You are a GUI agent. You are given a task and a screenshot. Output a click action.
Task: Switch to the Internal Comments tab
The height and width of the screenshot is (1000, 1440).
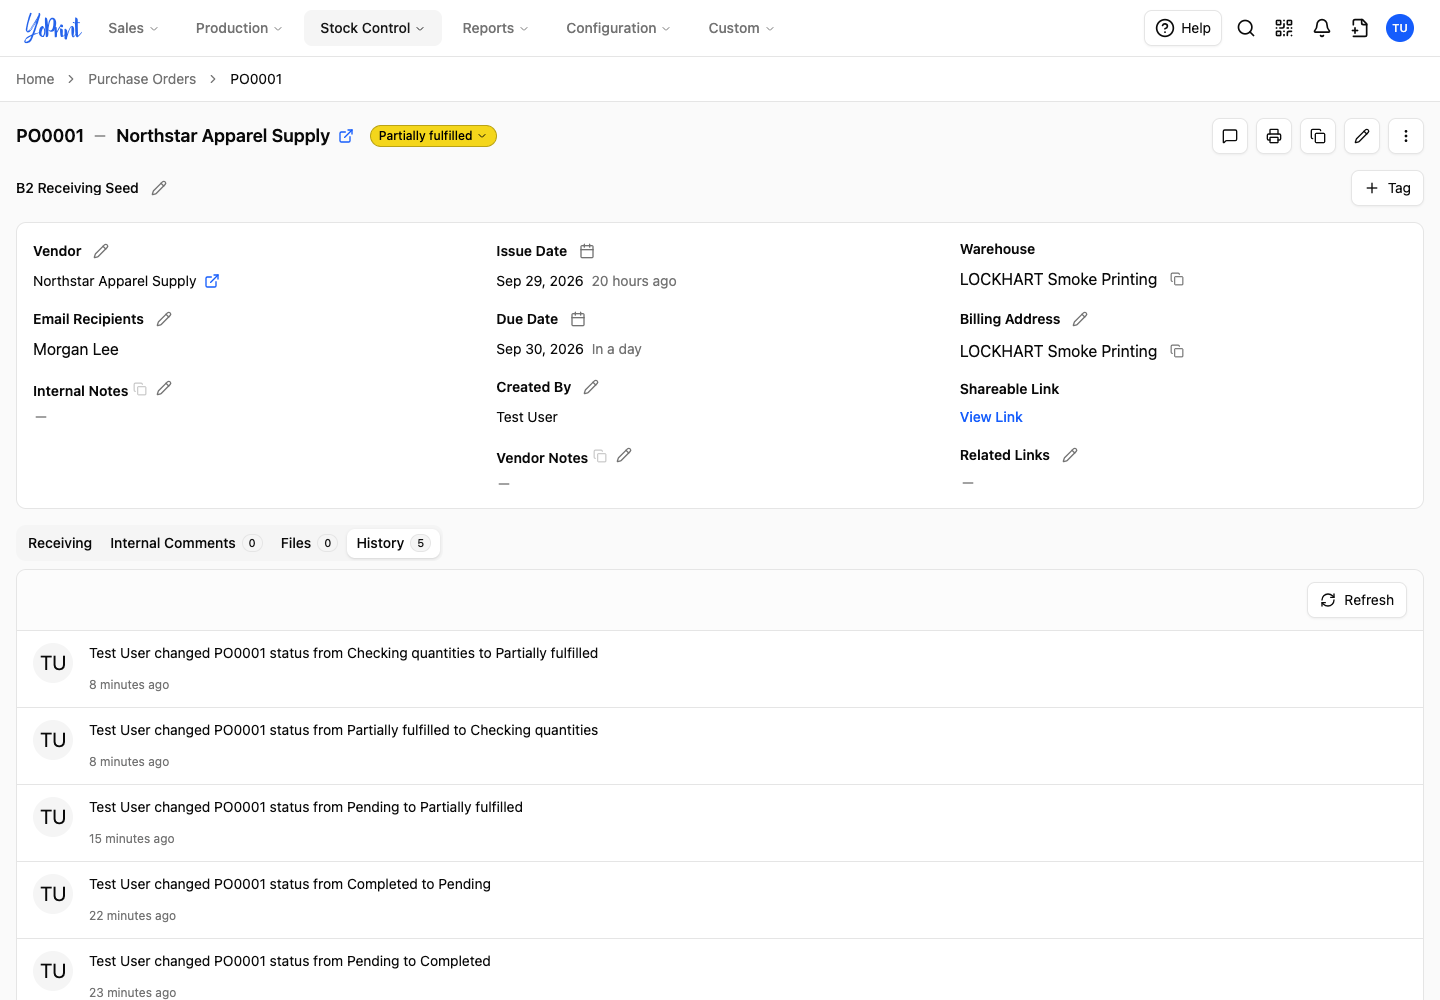pos(185,543)
